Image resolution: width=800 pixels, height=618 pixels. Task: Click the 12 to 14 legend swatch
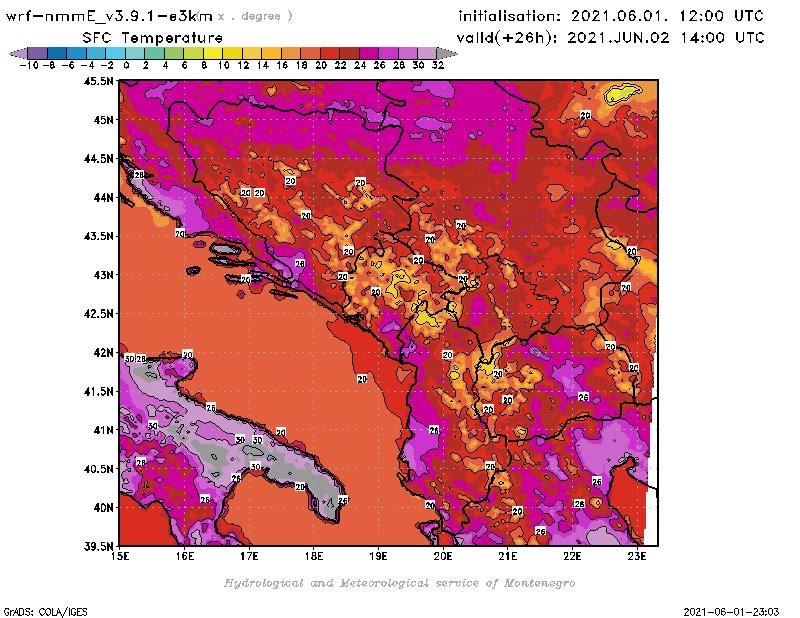[252, 53]
